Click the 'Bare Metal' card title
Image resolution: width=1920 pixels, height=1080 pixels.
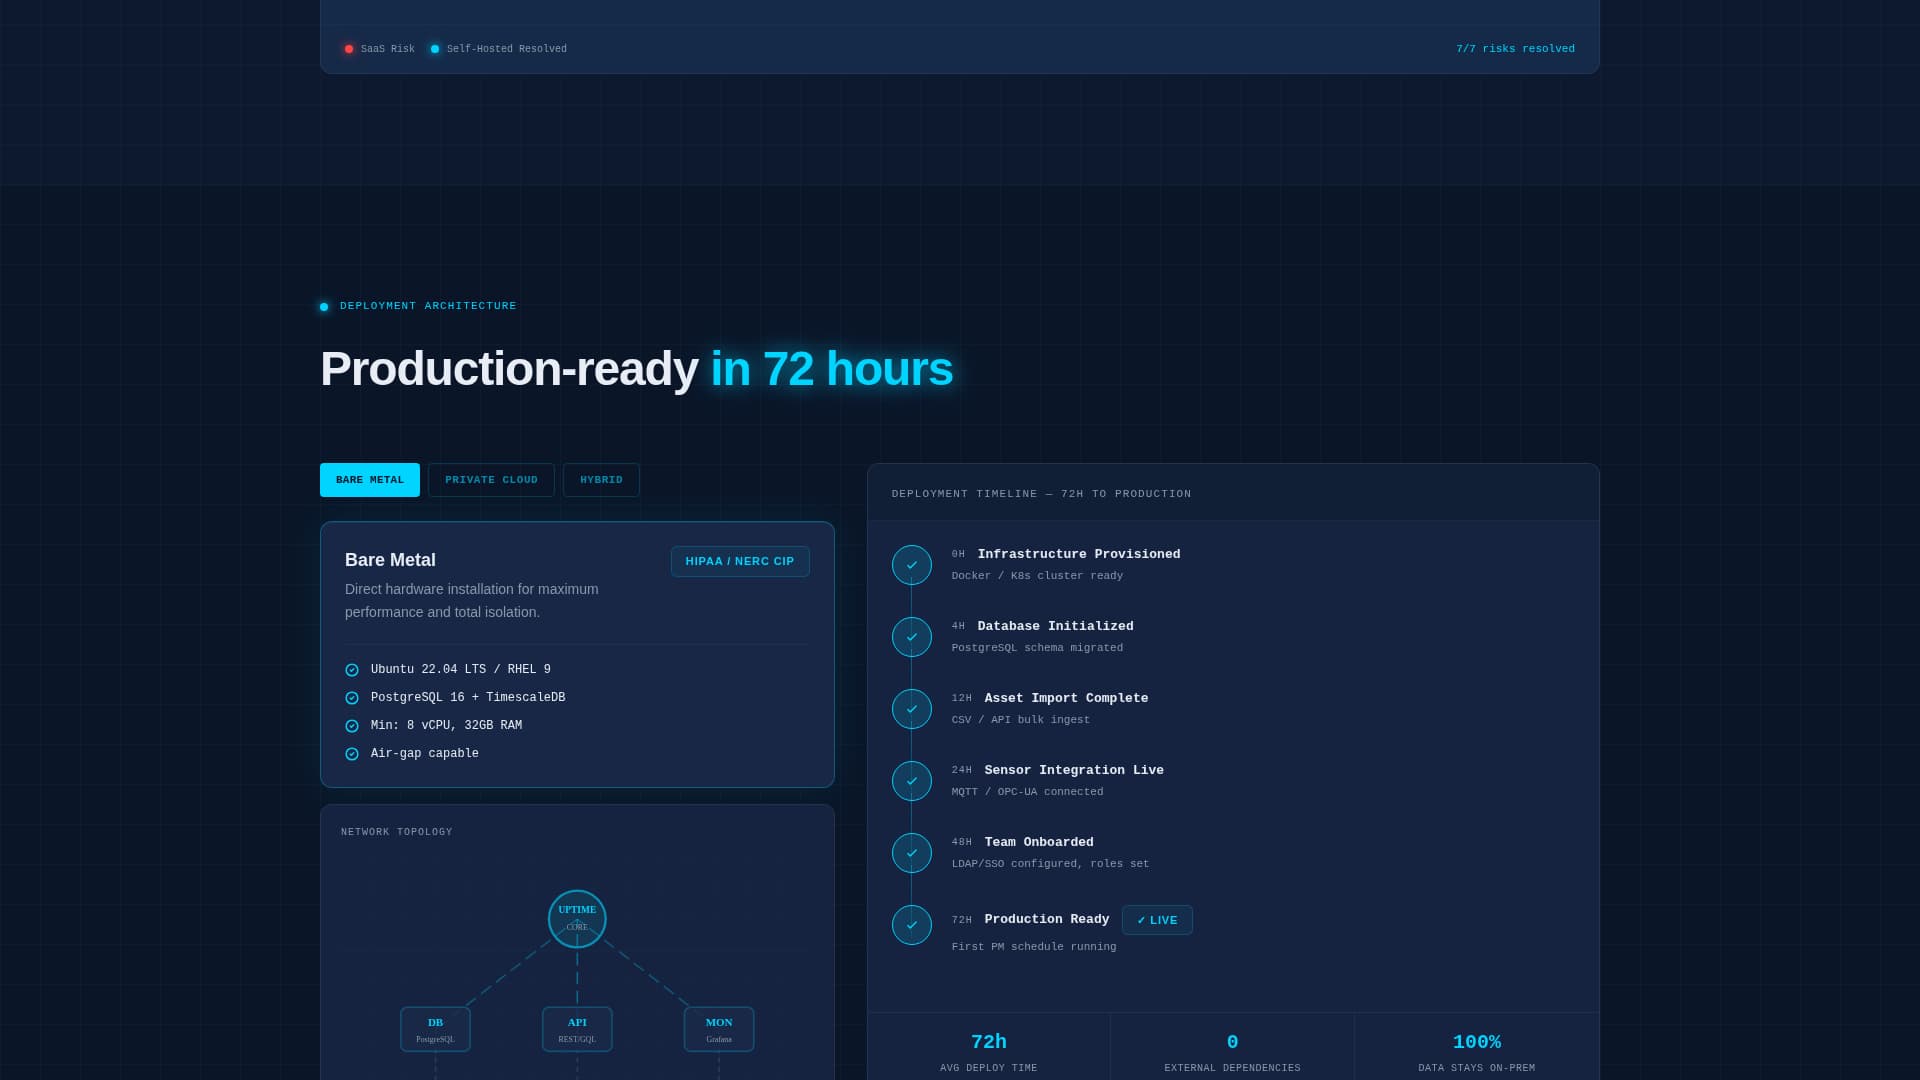[x=390, y=560]
